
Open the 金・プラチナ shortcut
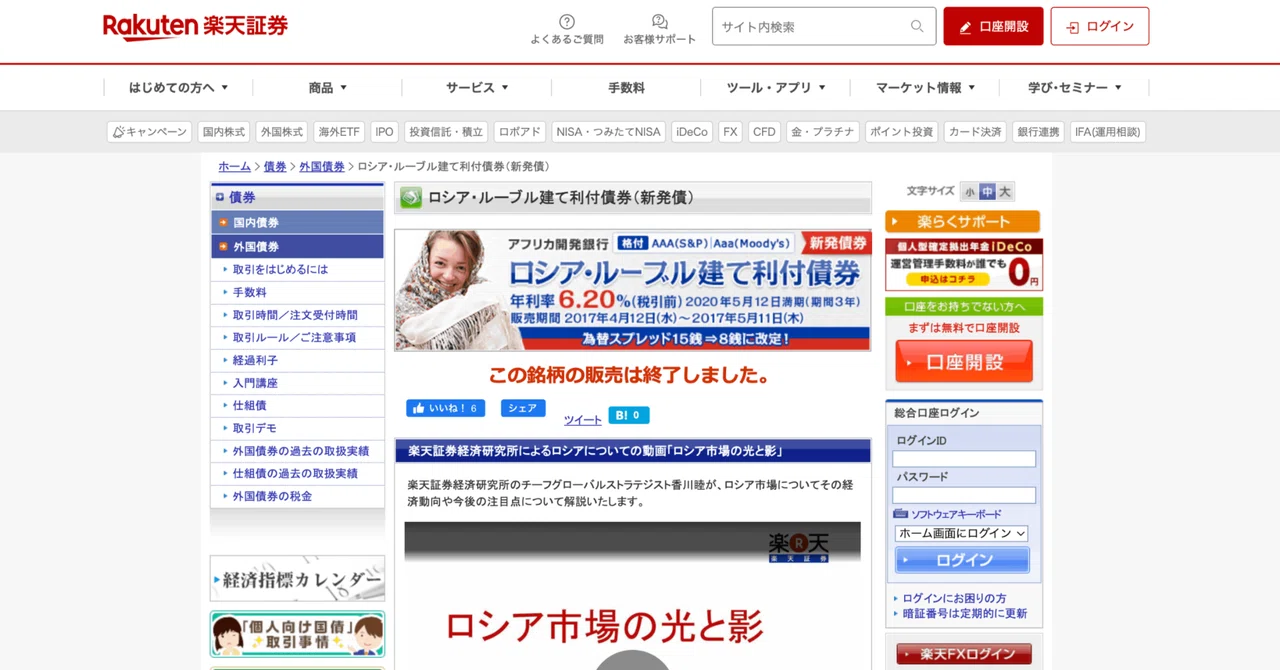point(823,132)
